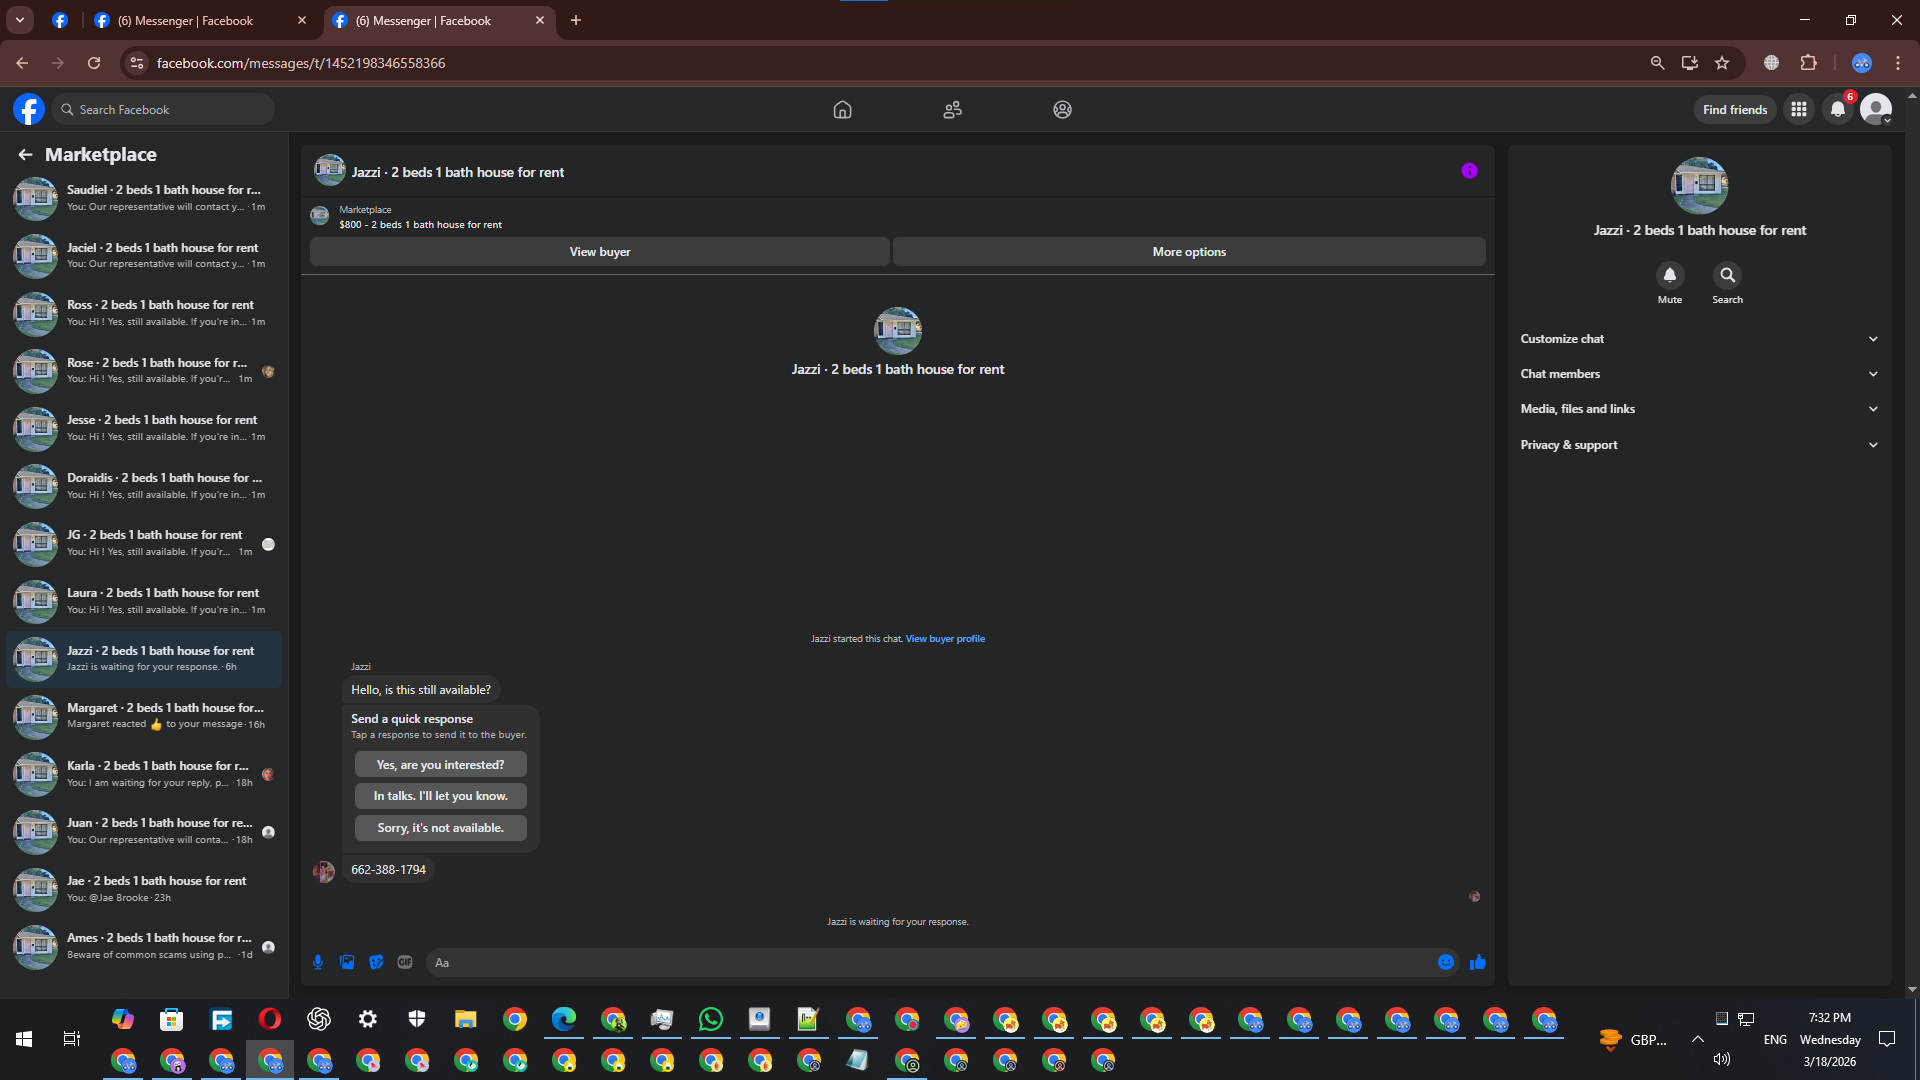Mute this conversation with the bell
1920x1080 pixels.
[1669, 275]
